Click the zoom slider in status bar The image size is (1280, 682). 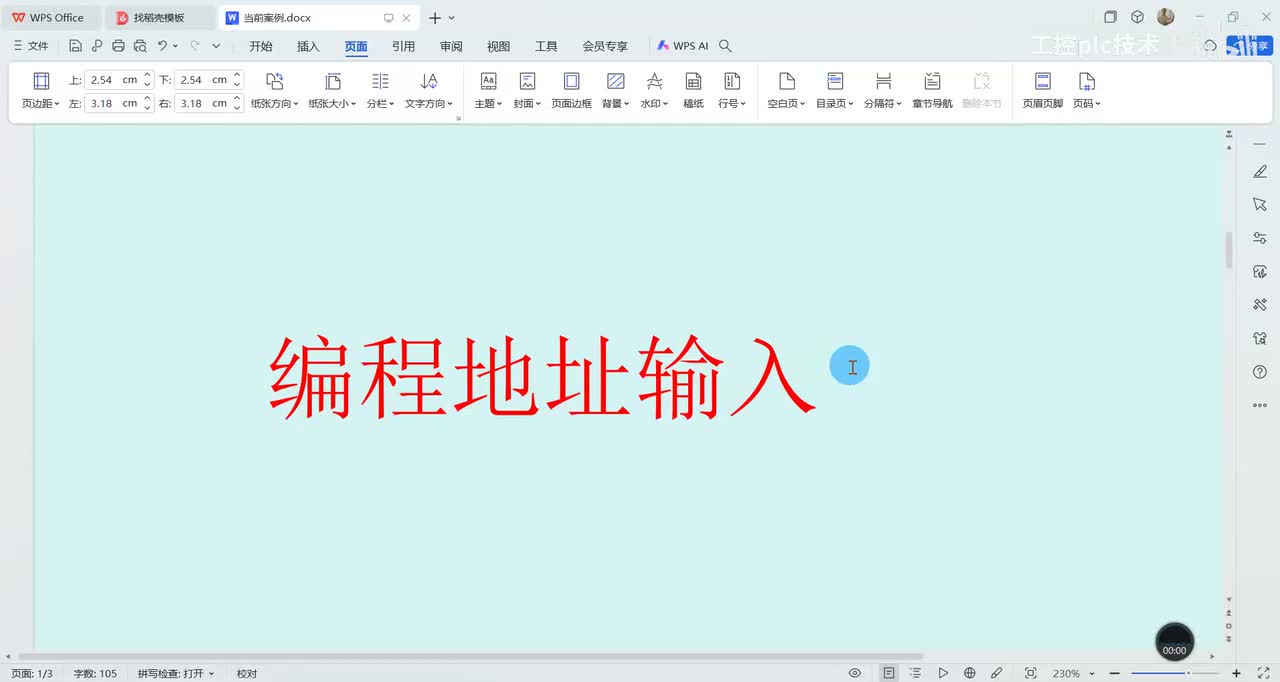tap(1174, 673)
